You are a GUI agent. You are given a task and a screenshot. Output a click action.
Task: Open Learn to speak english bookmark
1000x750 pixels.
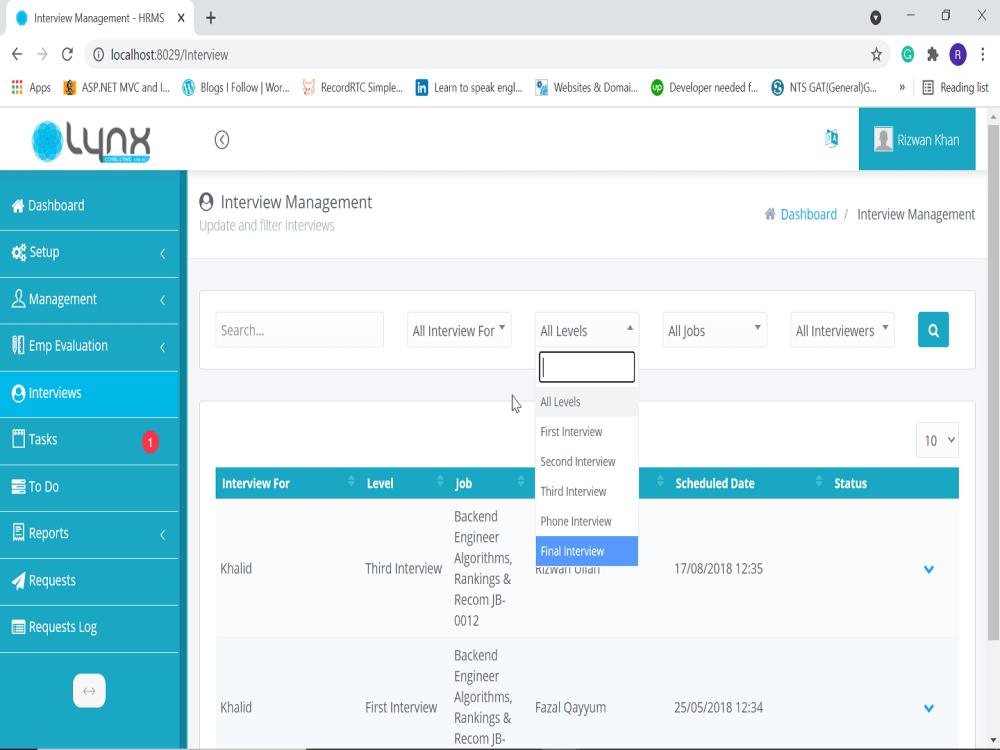pos(469,87)
